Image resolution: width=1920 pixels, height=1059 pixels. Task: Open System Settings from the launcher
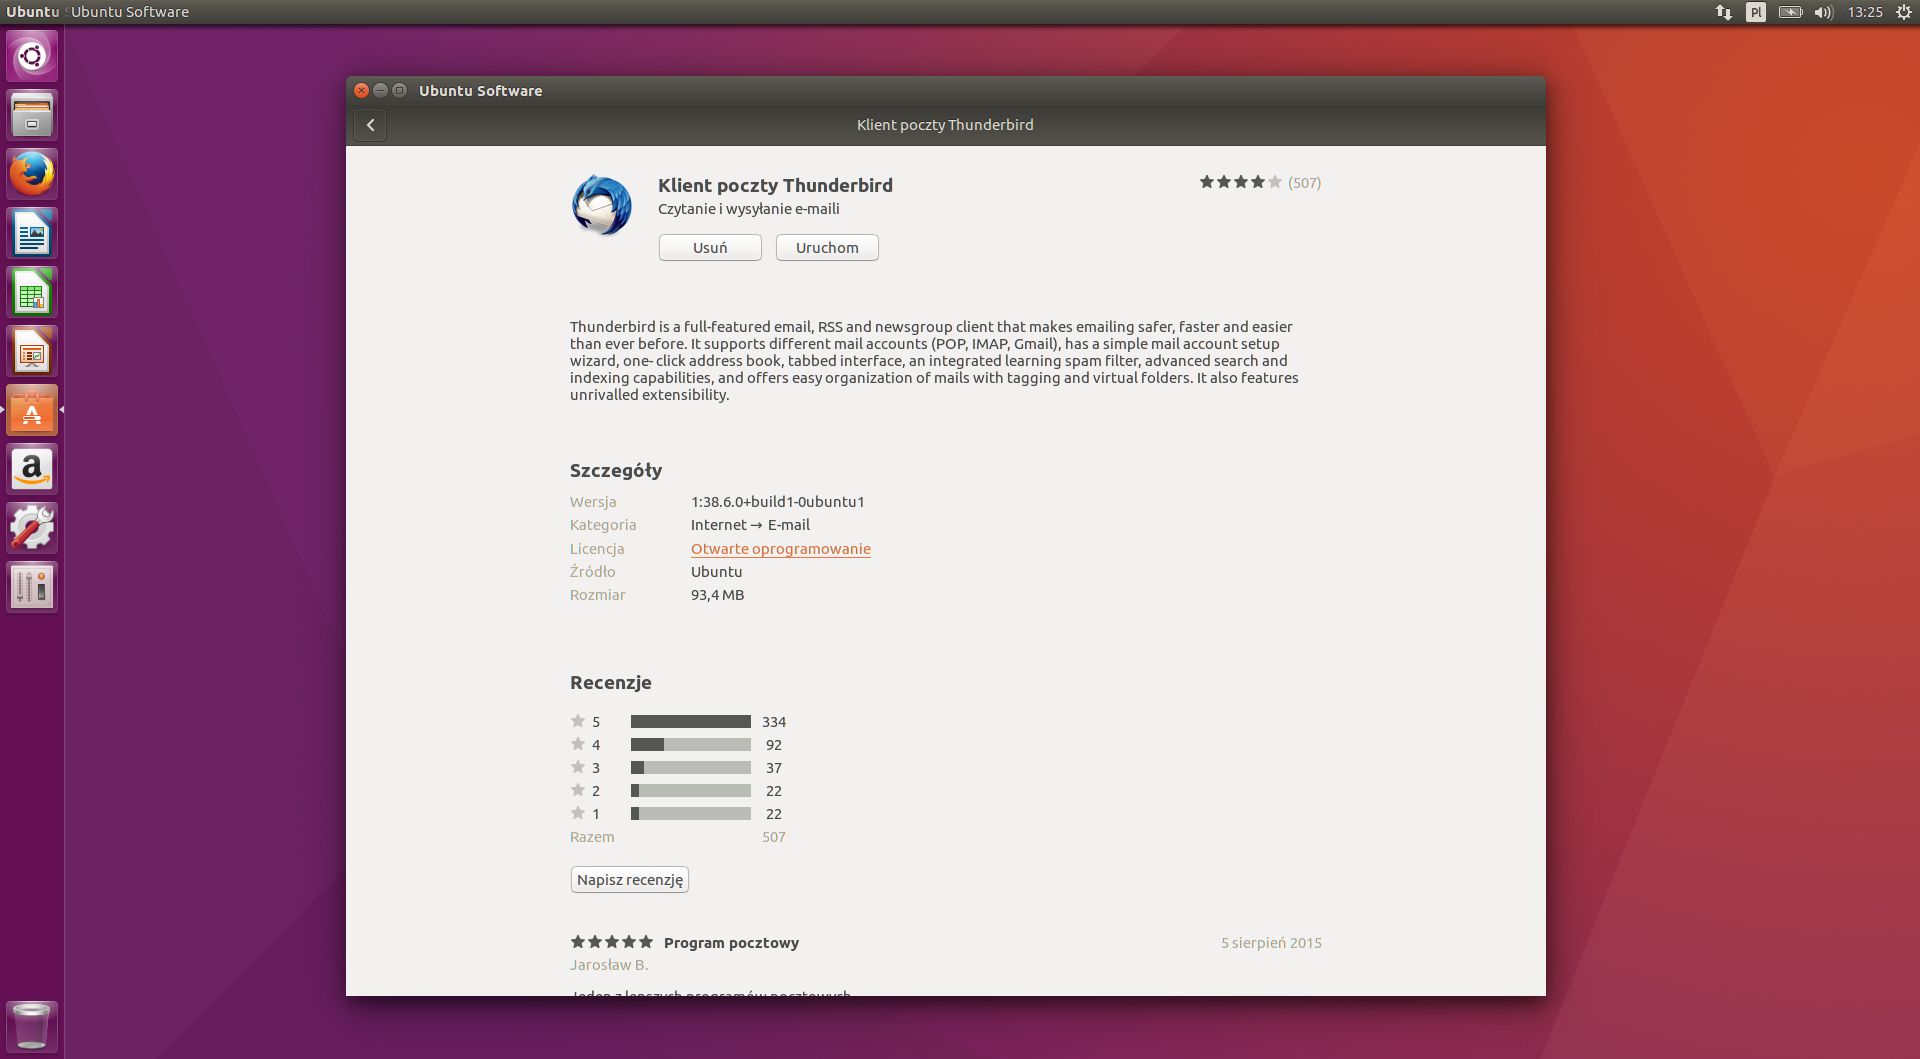[x=32, y=528]
